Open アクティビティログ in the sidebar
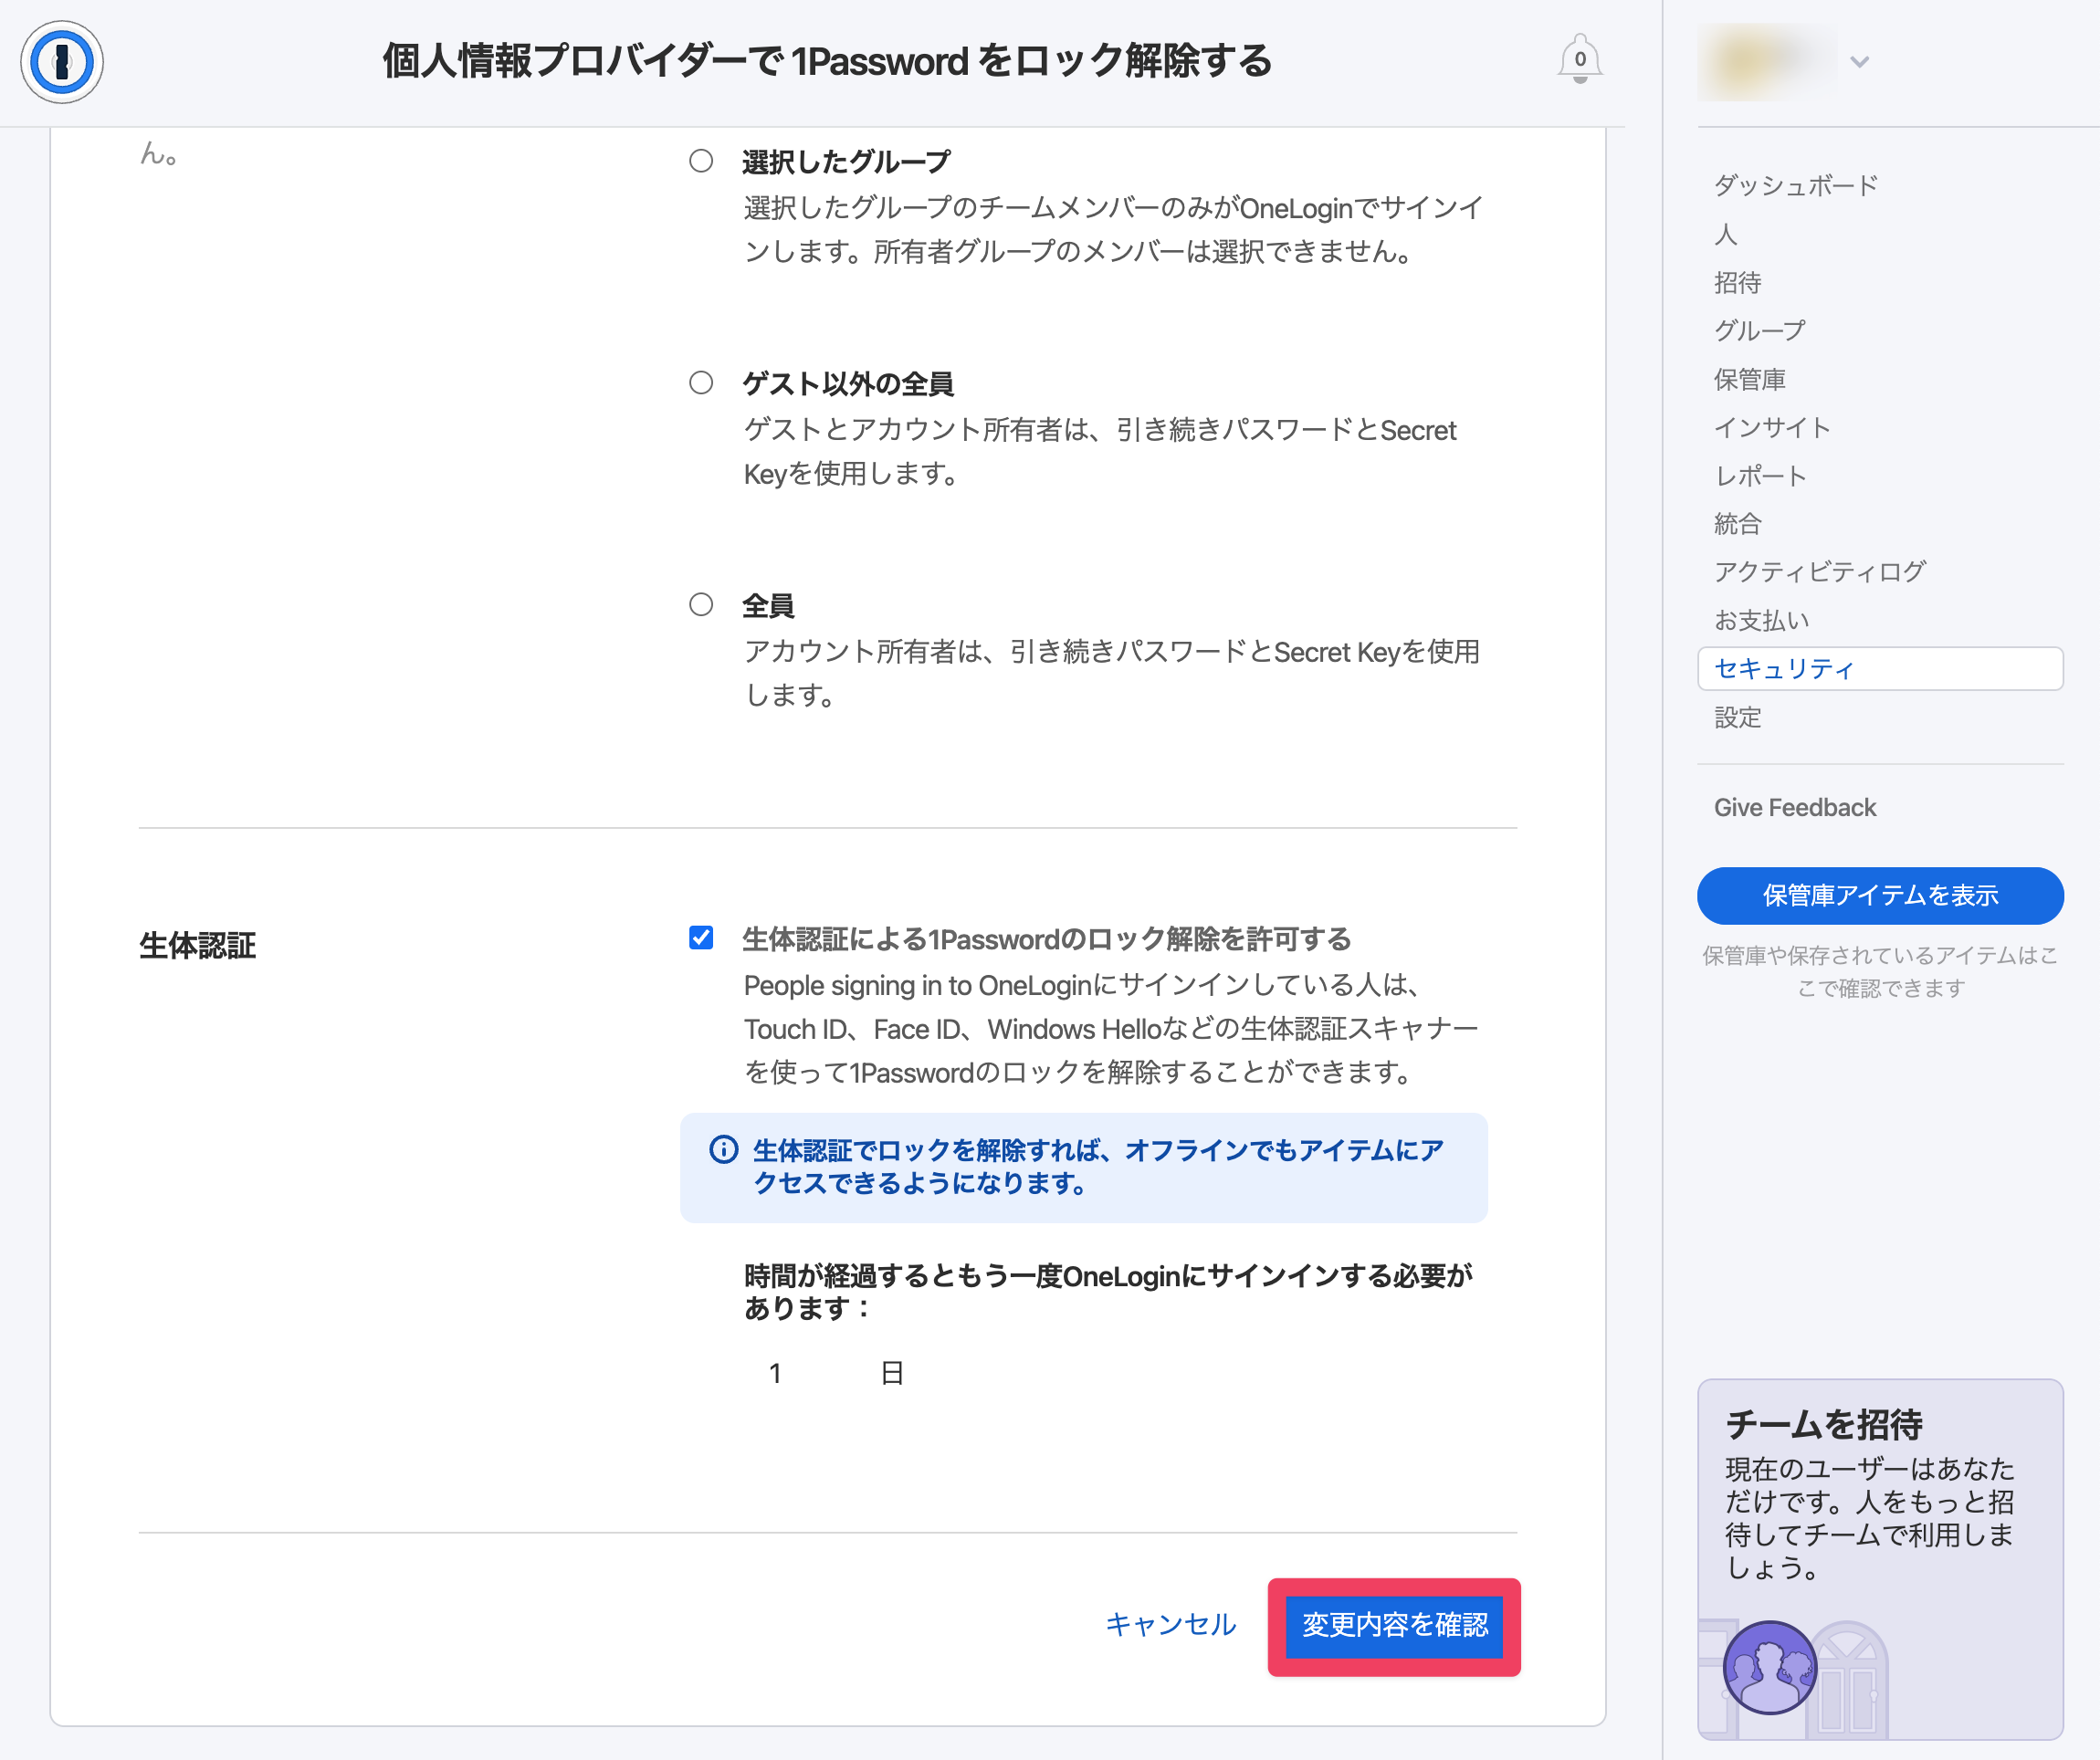The width and height of the screenshot is (2100, 1760). click(1820, 571)
